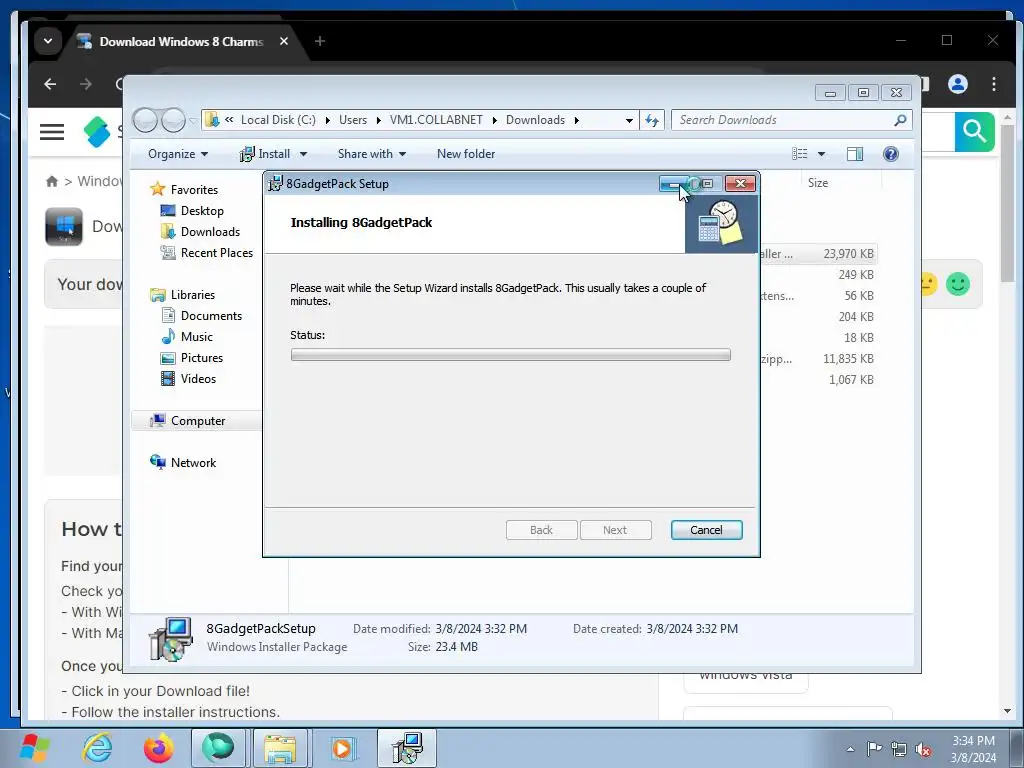Click the Install button in Explorer toolbar

click(x=265, y=153)
